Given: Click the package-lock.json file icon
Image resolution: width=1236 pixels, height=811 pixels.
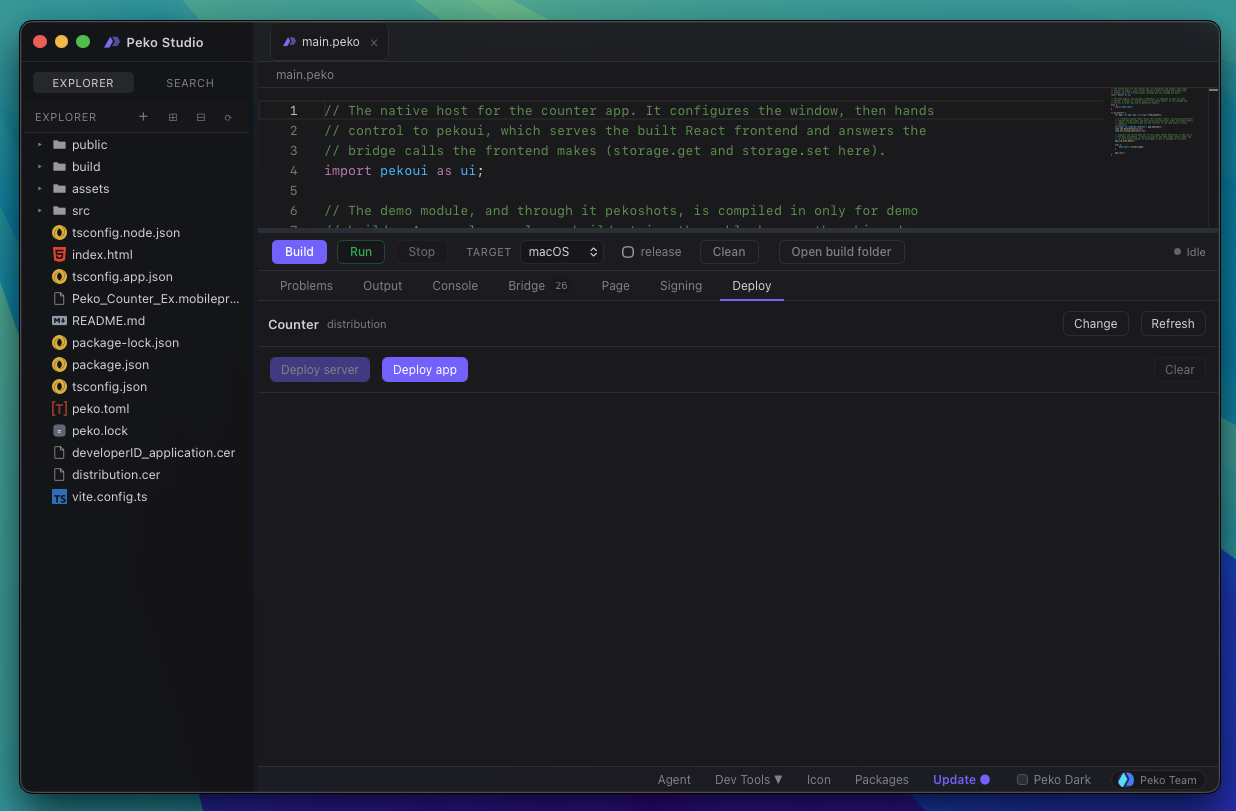Looking at the screenshot, I should point(59,343).
